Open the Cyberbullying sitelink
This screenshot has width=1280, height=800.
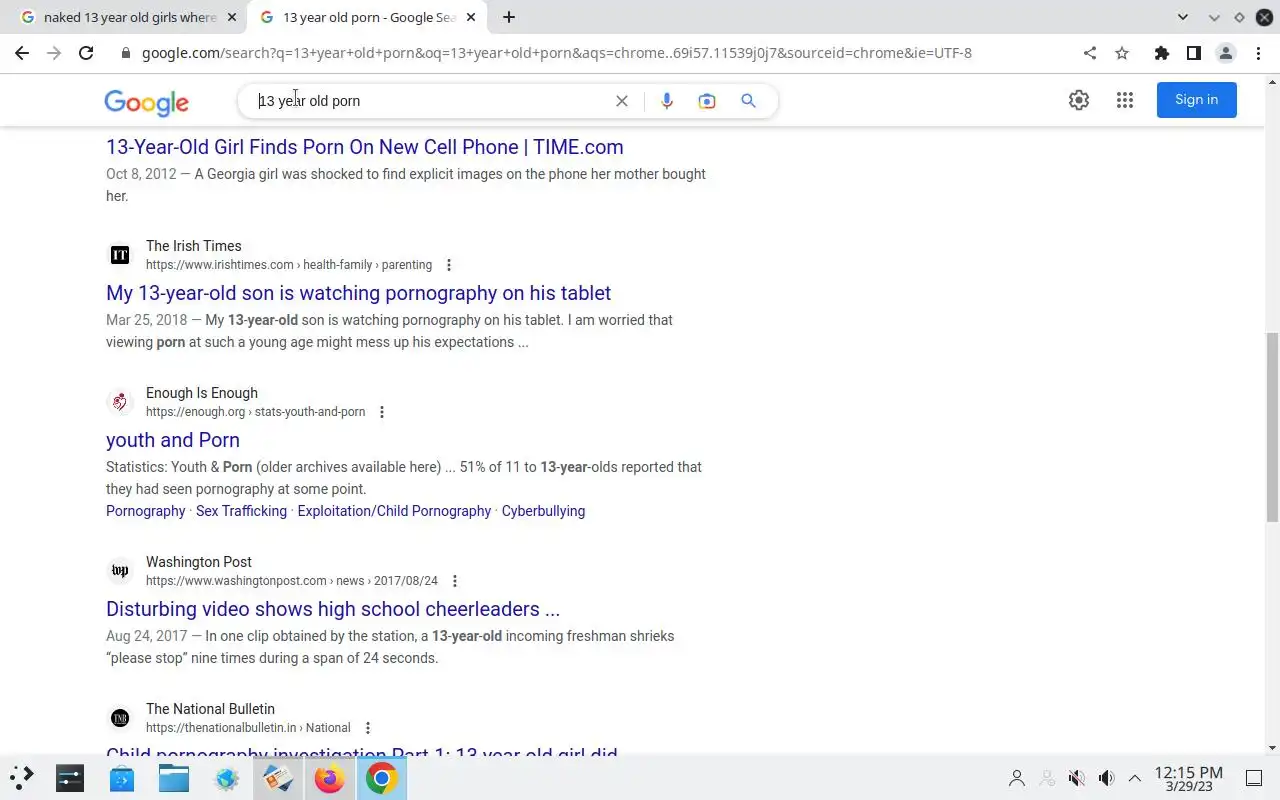tap(543, 511)
